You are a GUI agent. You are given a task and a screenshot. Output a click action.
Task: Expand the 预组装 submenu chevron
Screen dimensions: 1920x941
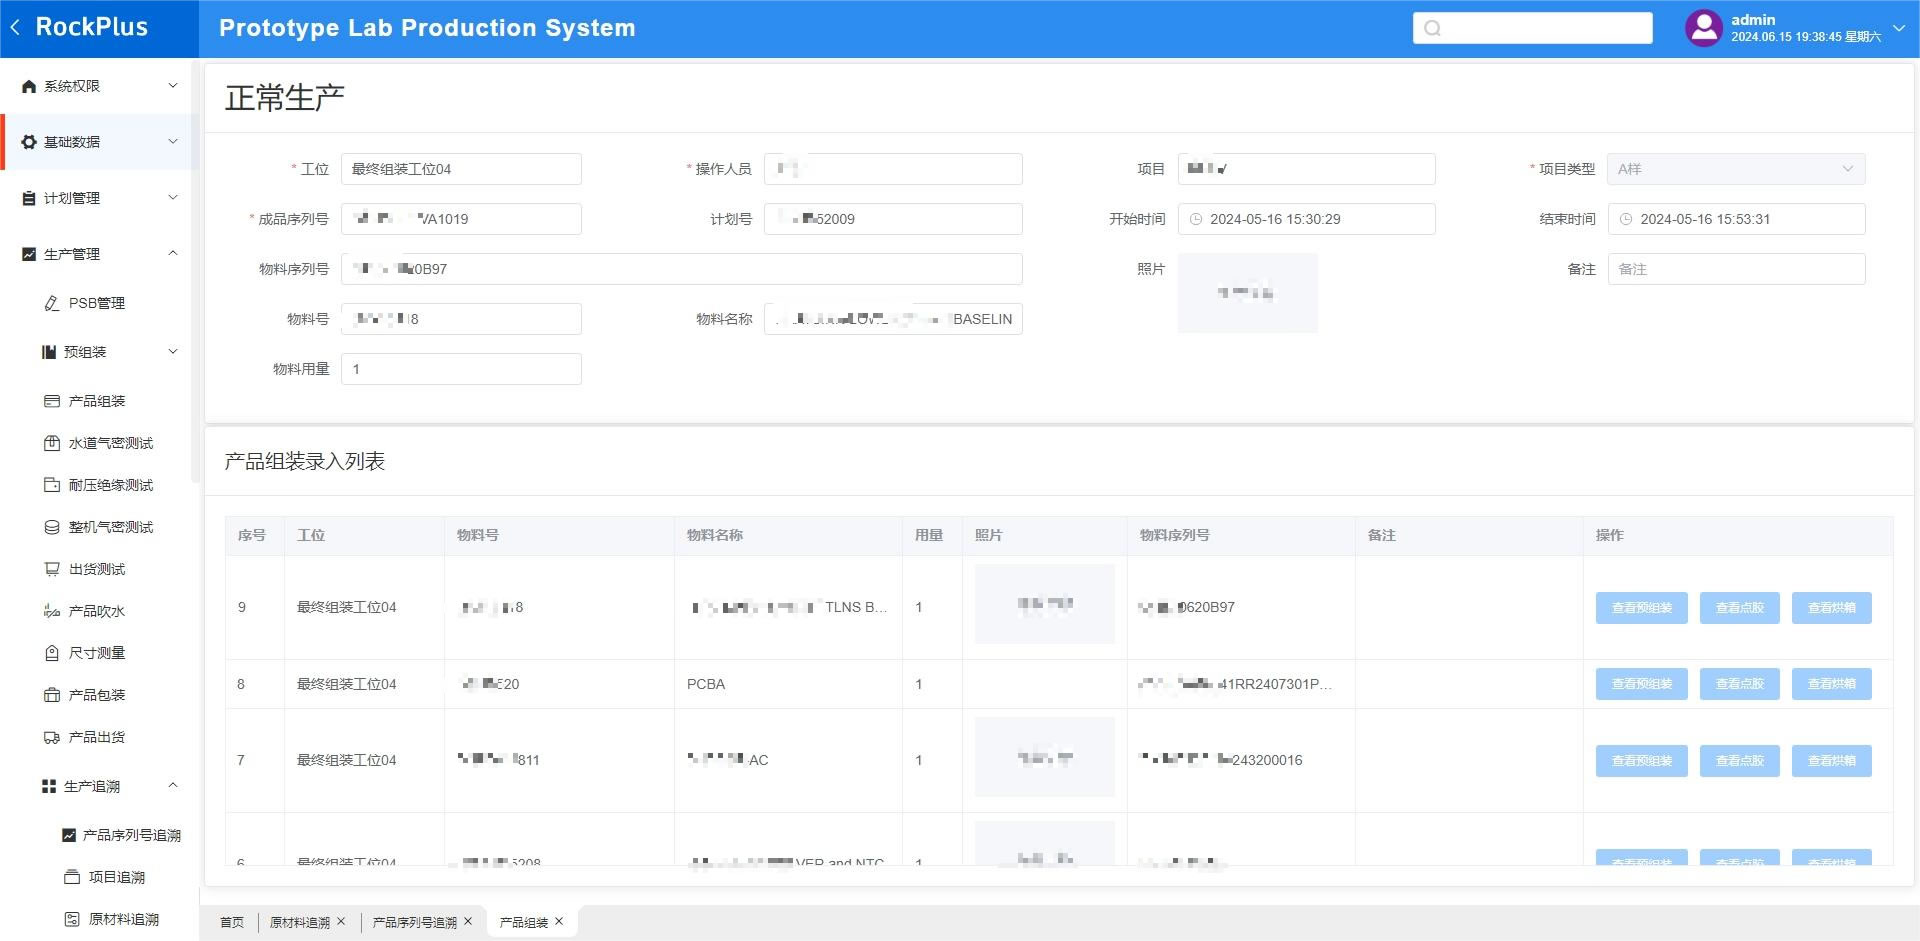coord(173,352)
